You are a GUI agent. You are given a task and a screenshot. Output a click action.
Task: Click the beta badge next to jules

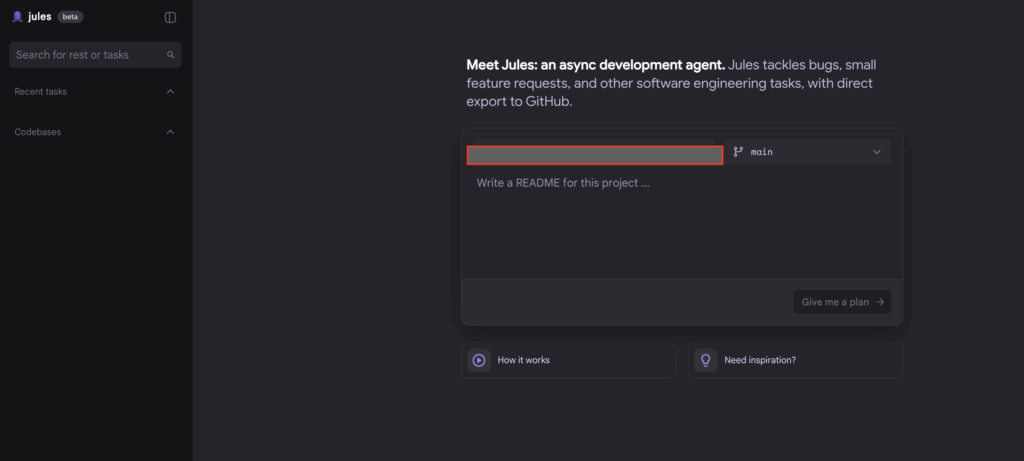point(71,17)
